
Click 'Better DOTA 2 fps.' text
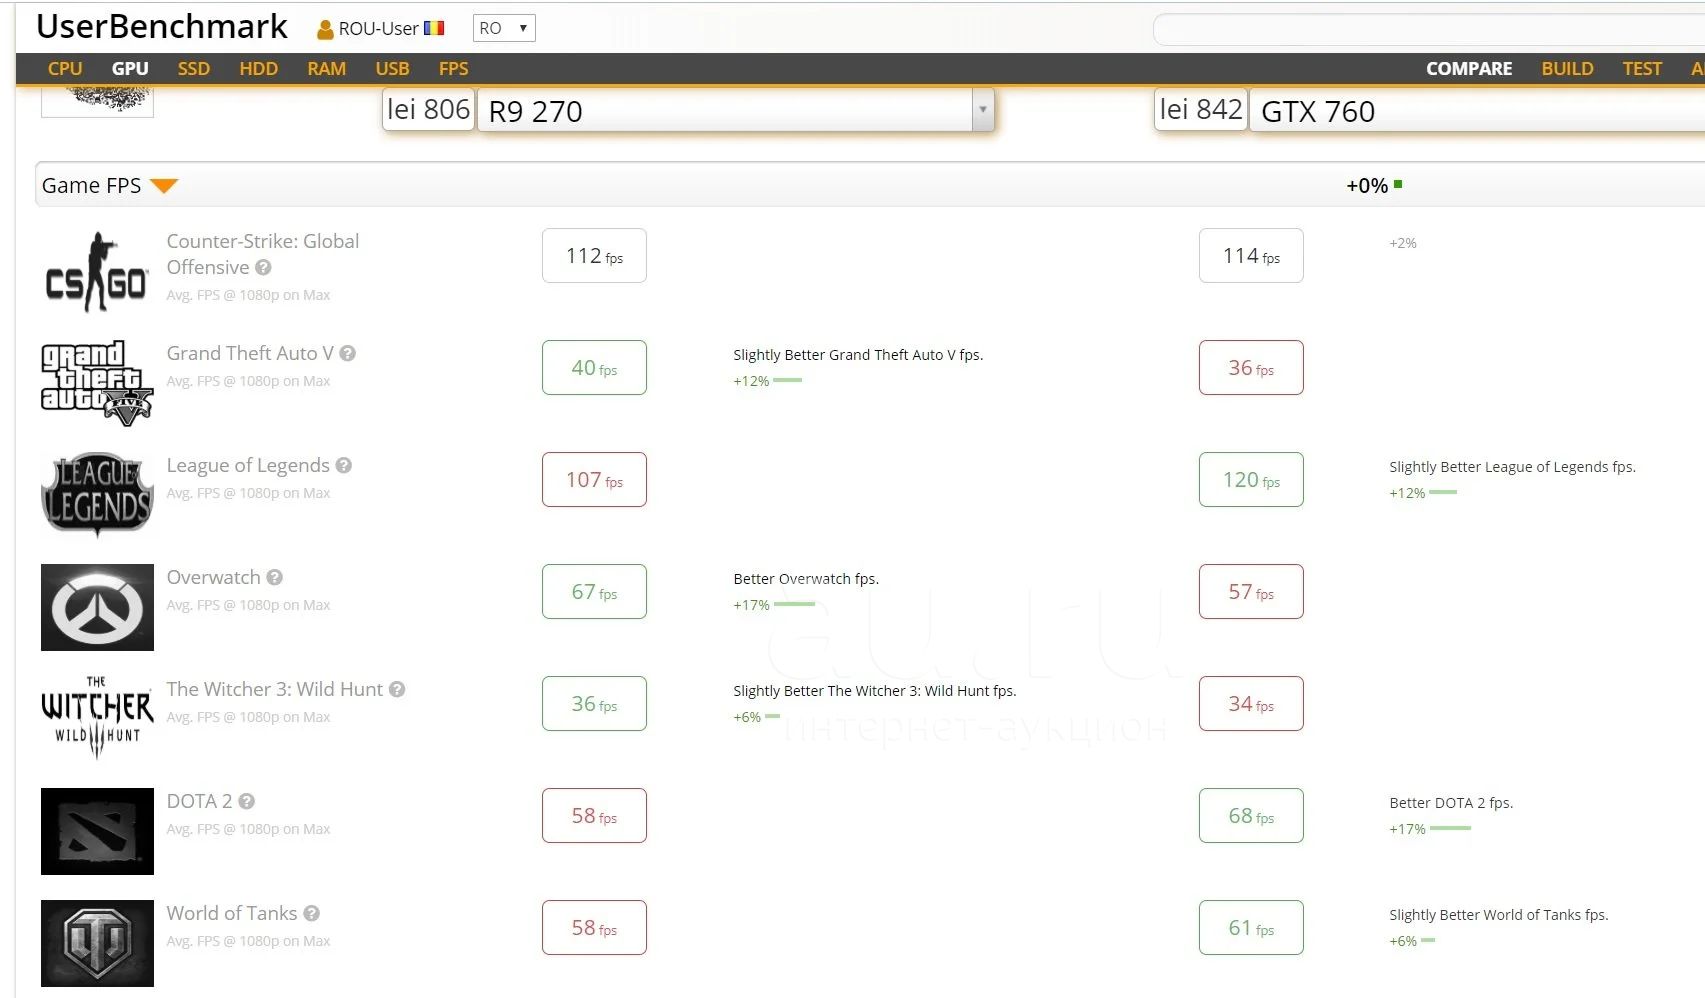click(x=1451, y=803)
